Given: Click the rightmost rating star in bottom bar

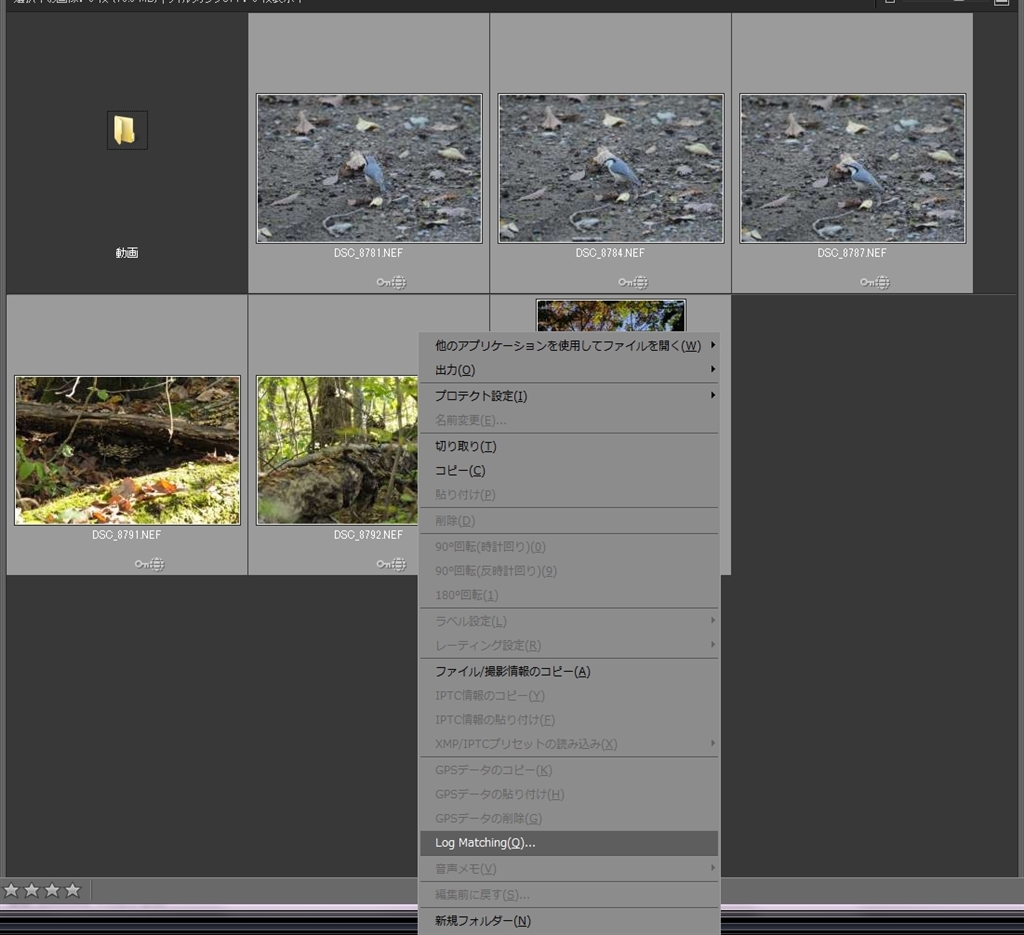Looking at the screenshot, I should point(73,890).
